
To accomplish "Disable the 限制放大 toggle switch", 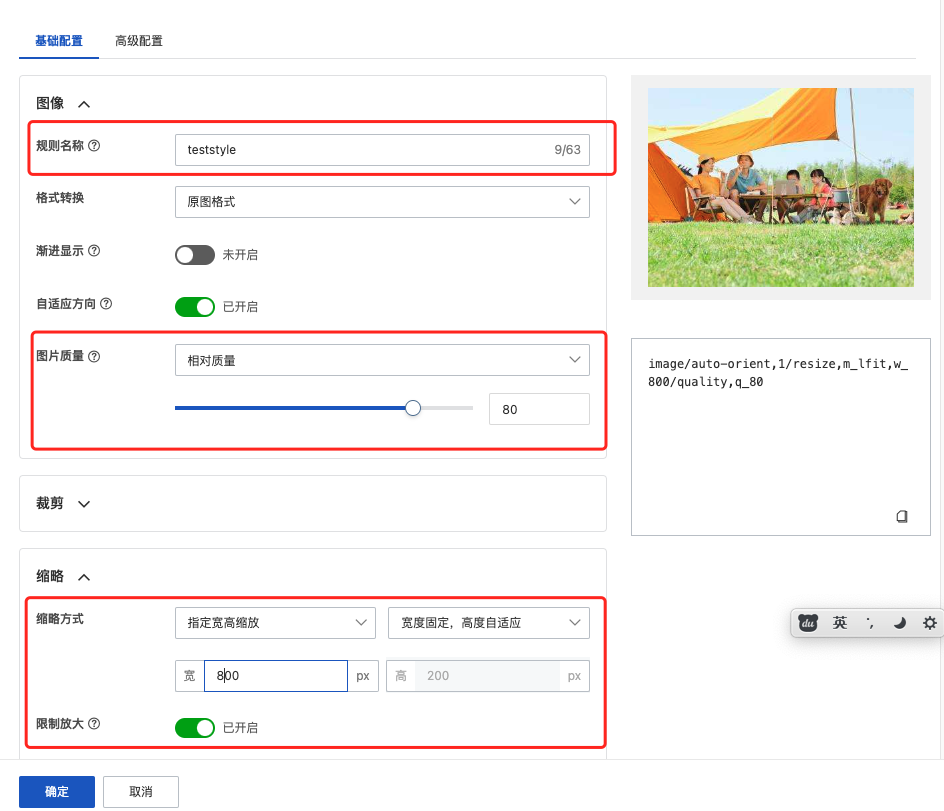I will point(195,728).
